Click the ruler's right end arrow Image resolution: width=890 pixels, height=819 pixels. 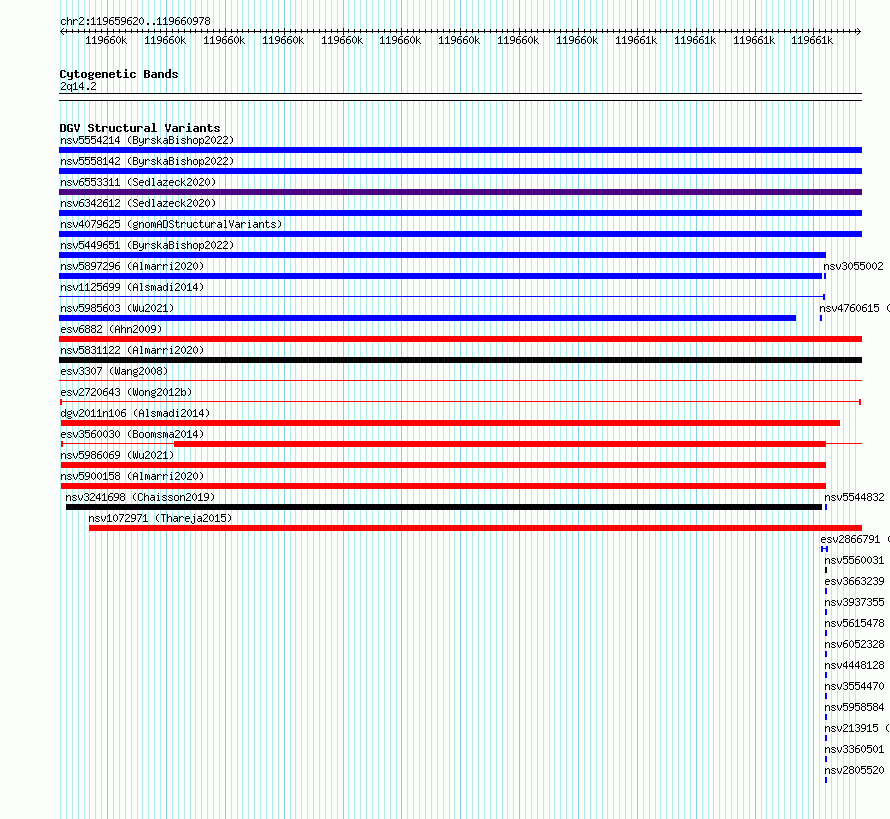pos(859,32)
